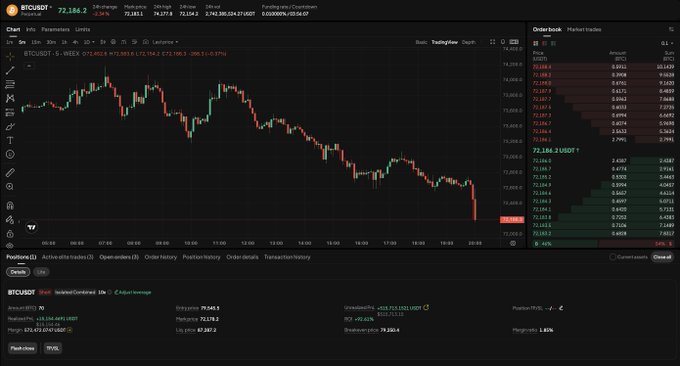Select the 30m timeframe
The height and width of the screenshot is (366, 680).
click(51, 42)
